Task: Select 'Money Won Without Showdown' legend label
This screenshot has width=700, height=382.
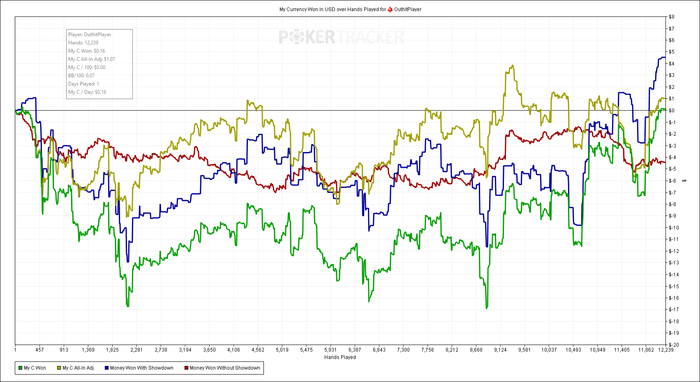Action: click(225, 368)
